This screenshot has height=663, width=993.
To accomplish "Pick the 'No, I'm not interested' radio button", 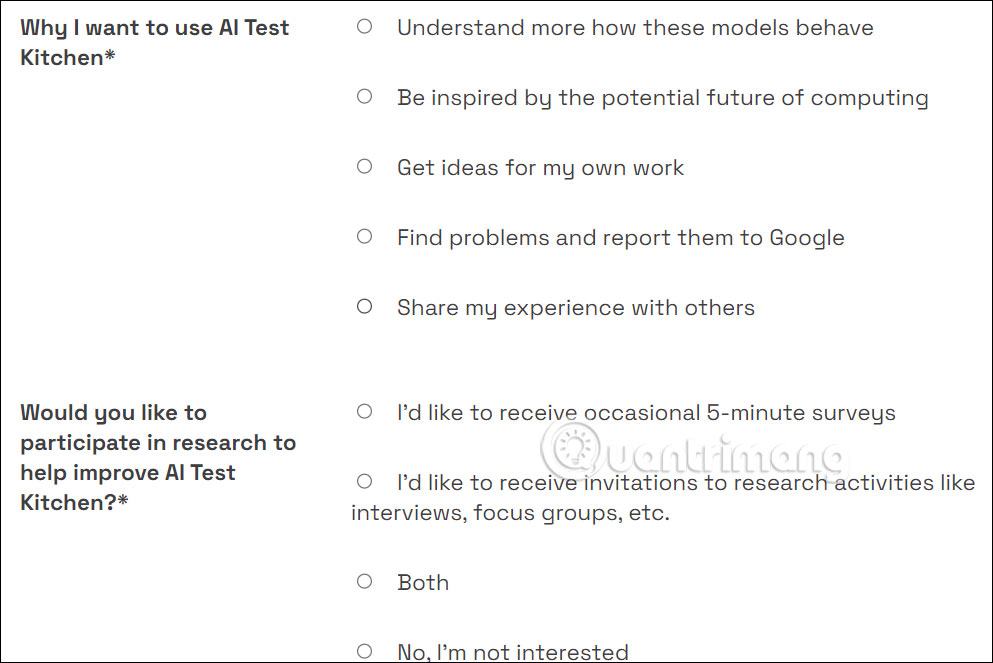I will tap(364, 651).
